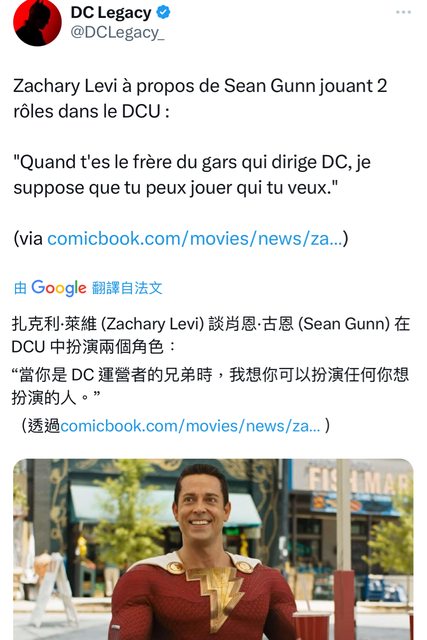
Task: Click the 由 character before Google
Action: [x=20, y=288]
